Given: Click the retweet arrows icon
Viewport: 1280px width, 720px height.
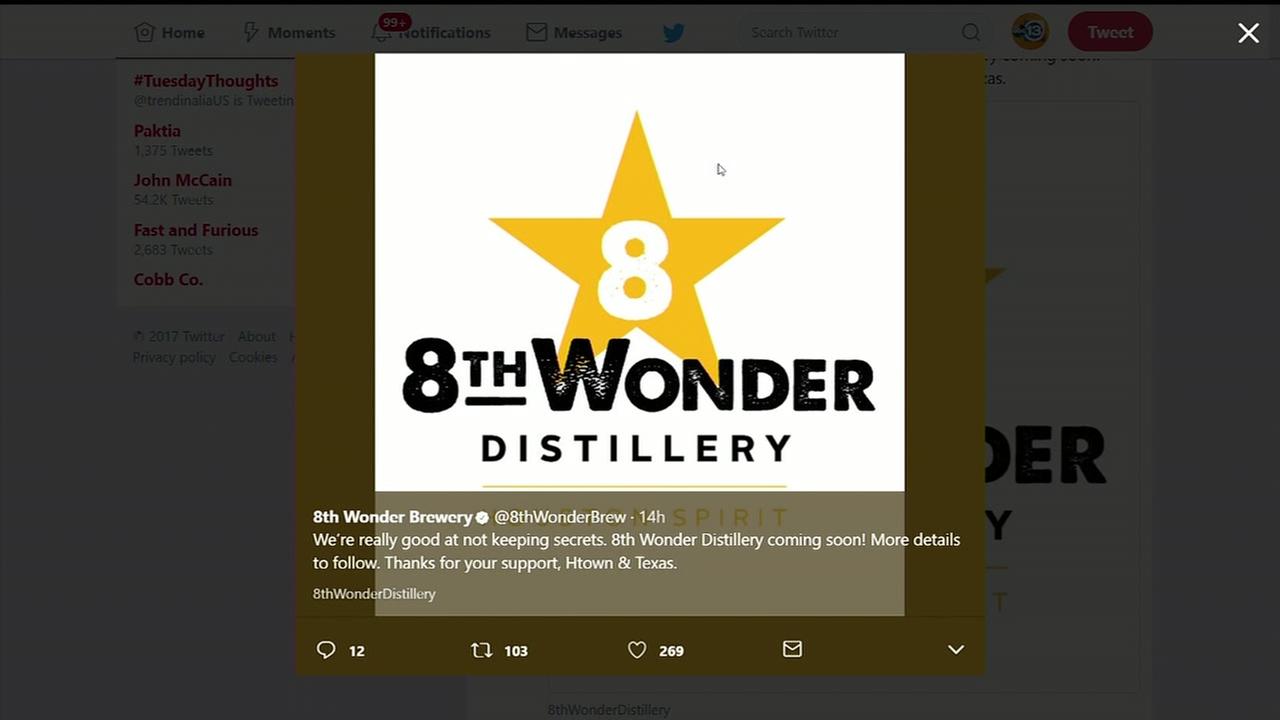Looking at the screenshot, I should [482, 650].
